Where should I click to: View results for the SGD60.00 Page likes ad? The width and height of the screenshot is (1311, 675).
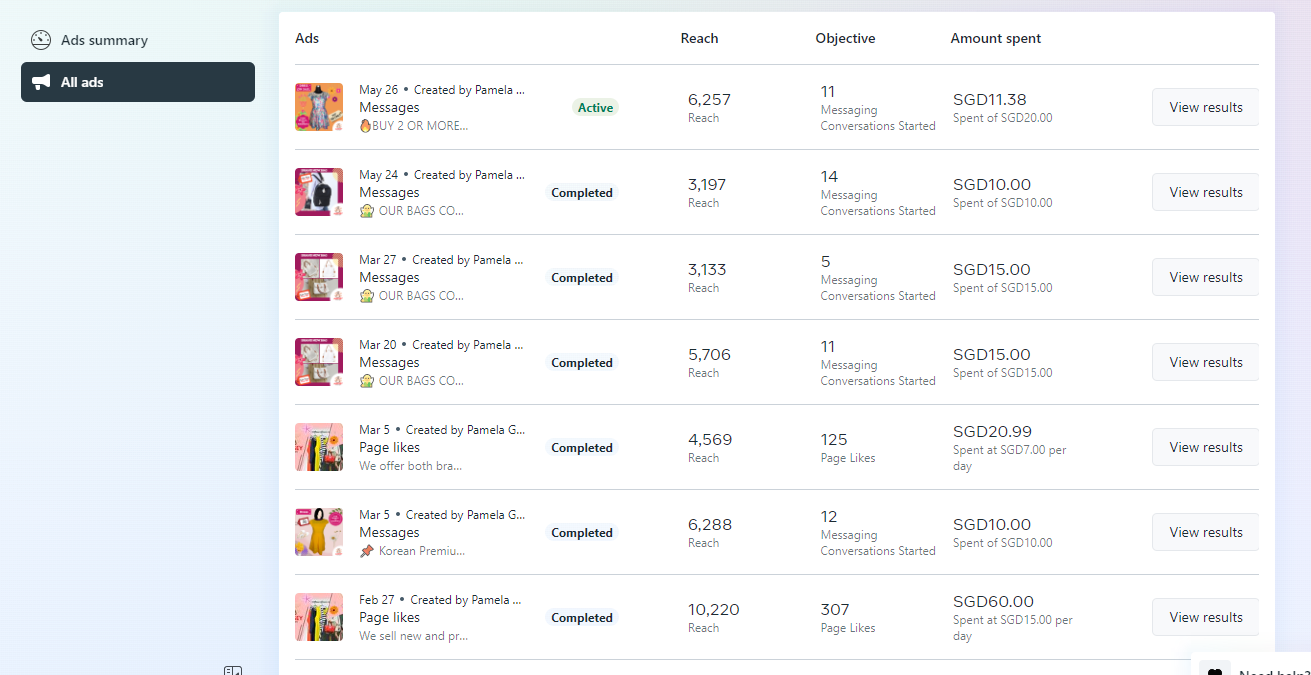coord(1205,617)
